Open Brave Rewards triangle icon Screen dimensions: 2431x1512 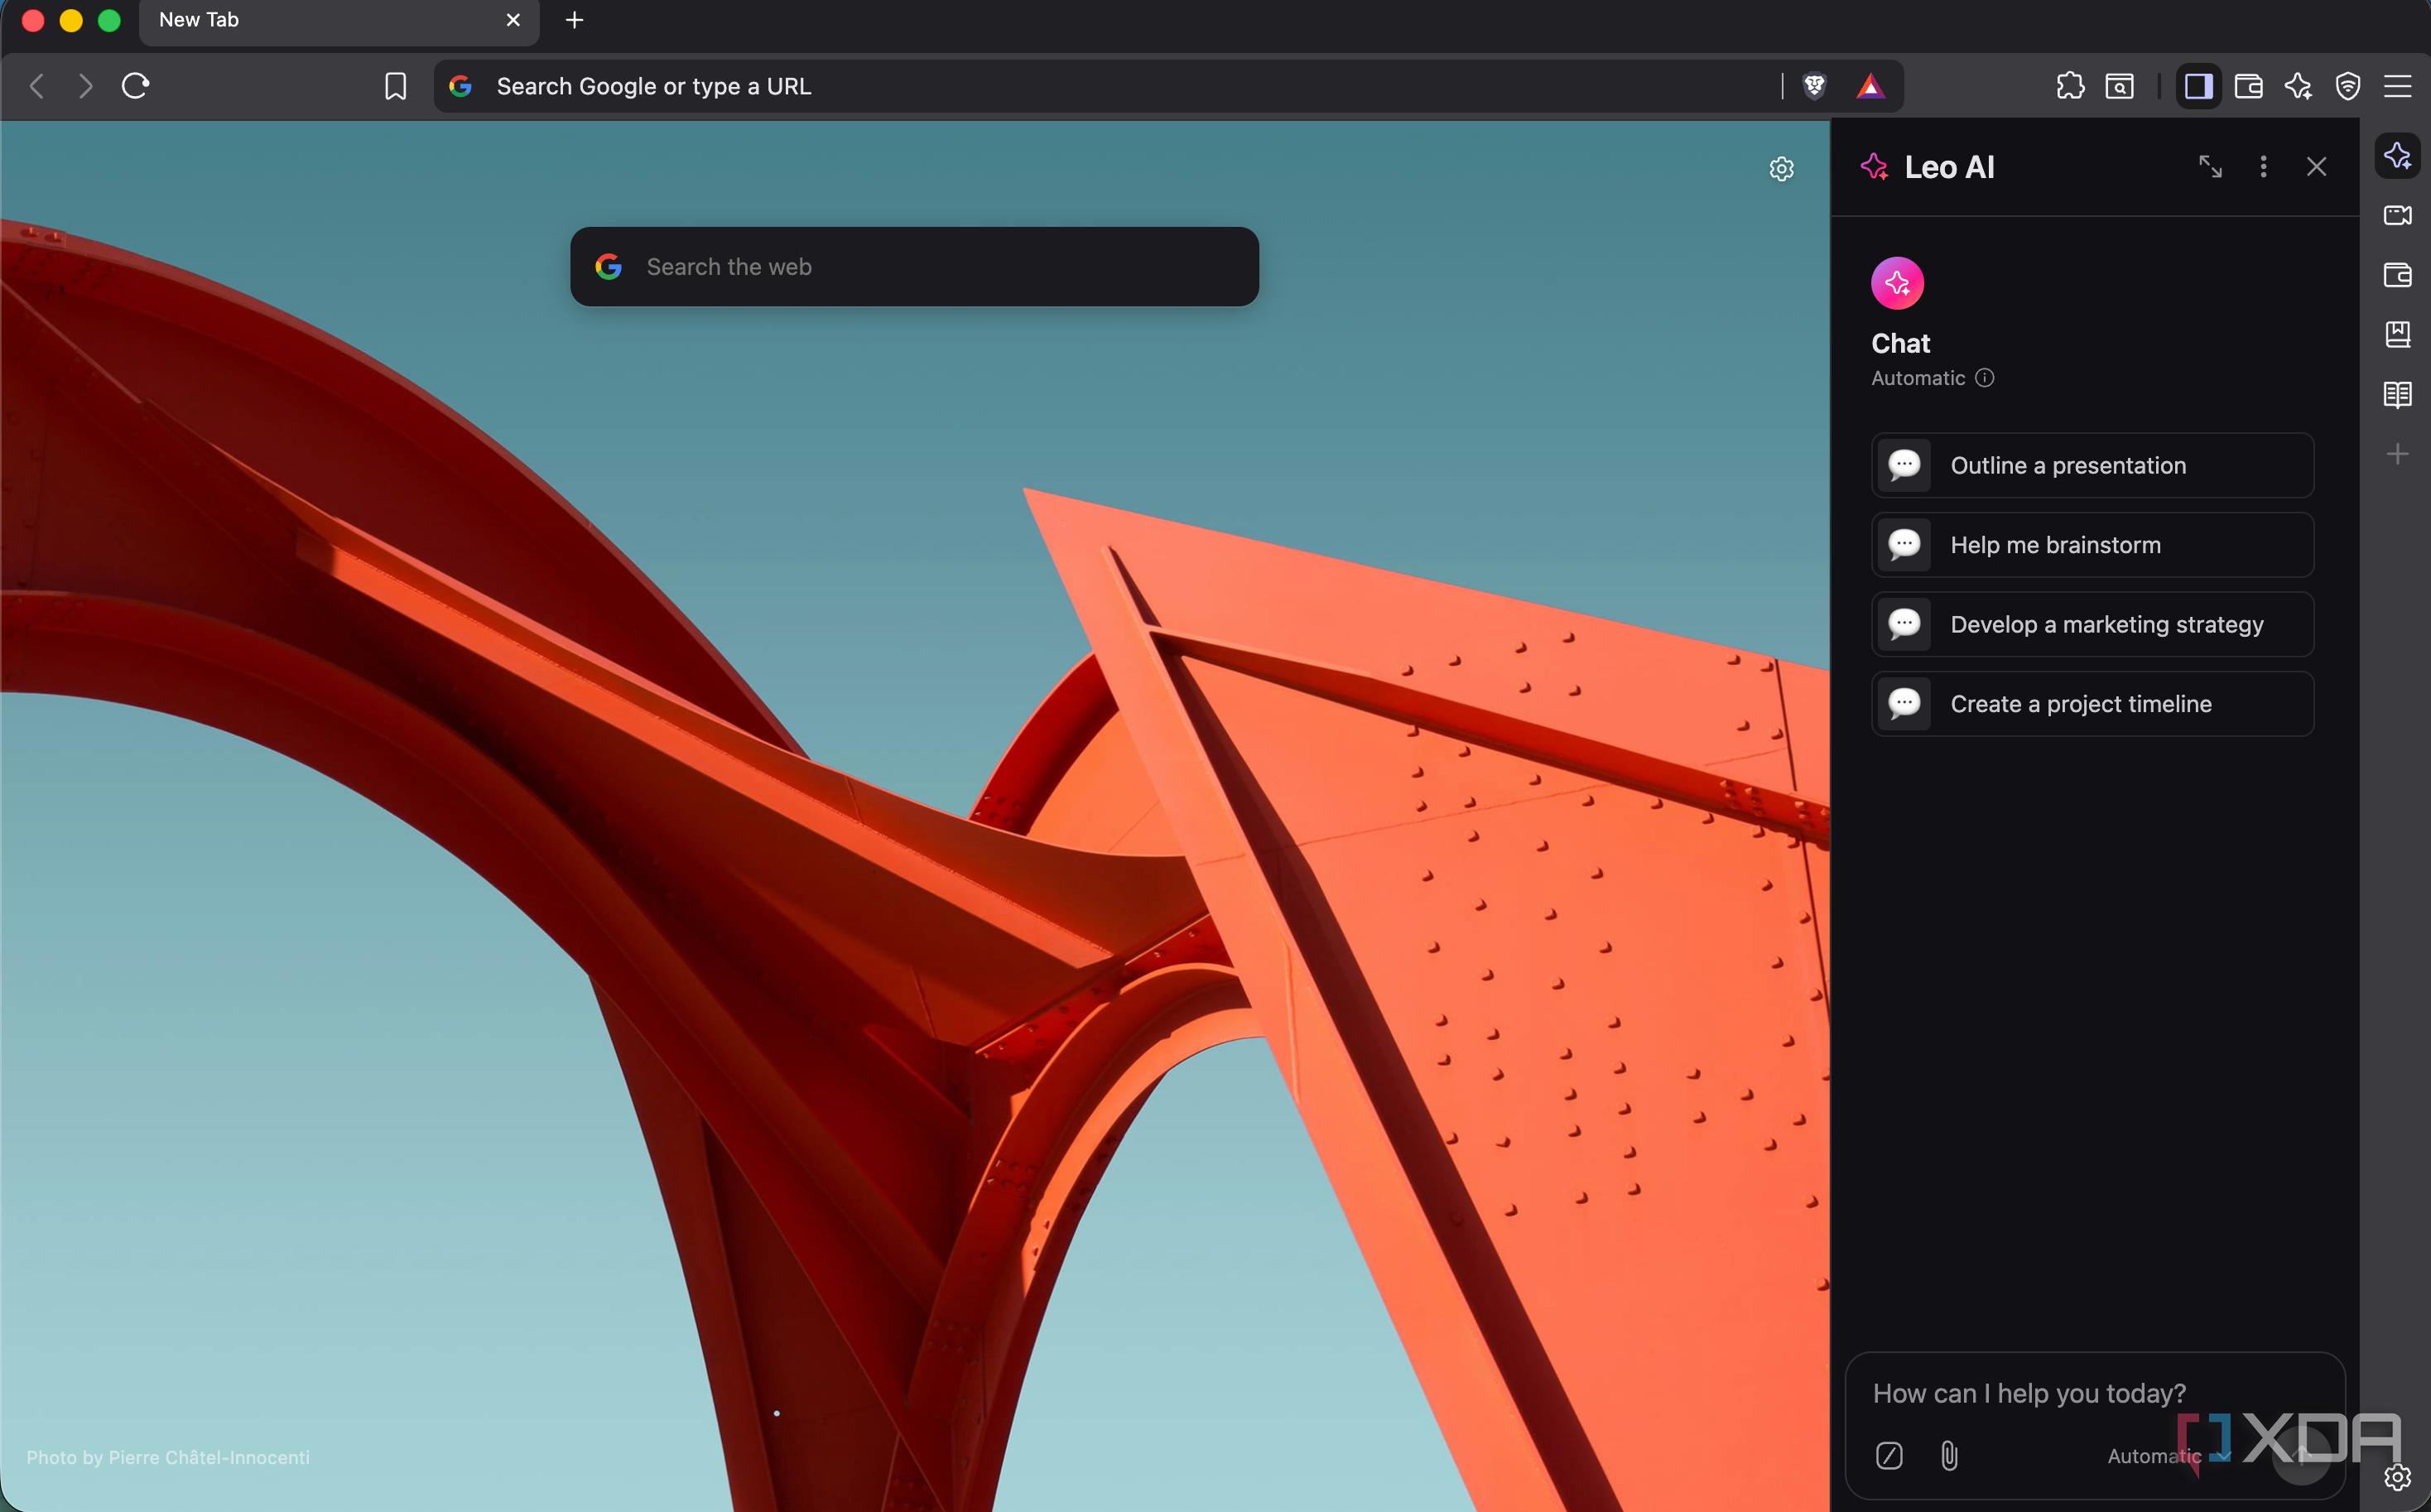(x=1870, y=87)
